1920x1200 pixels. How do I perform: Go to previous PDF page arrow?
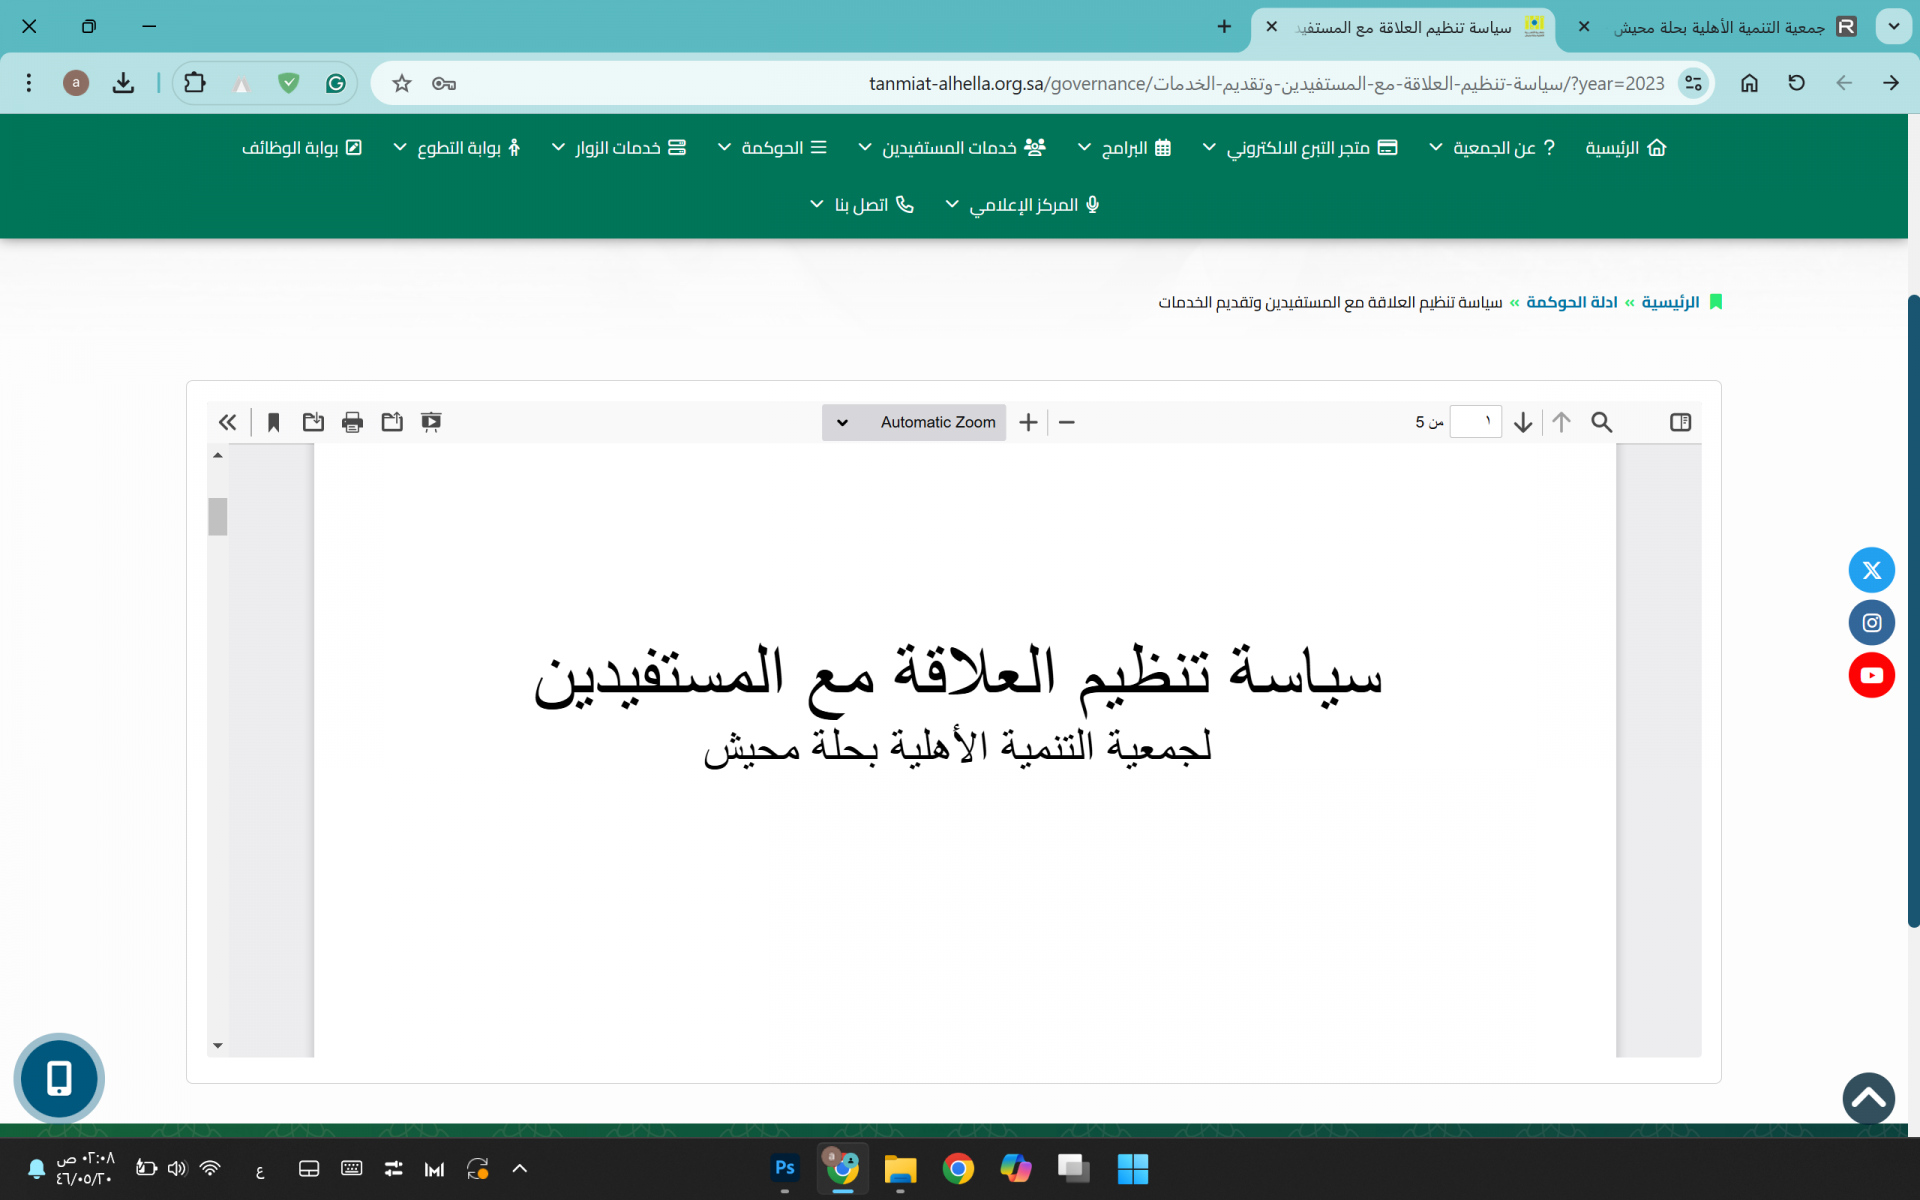coord(1561,422)
